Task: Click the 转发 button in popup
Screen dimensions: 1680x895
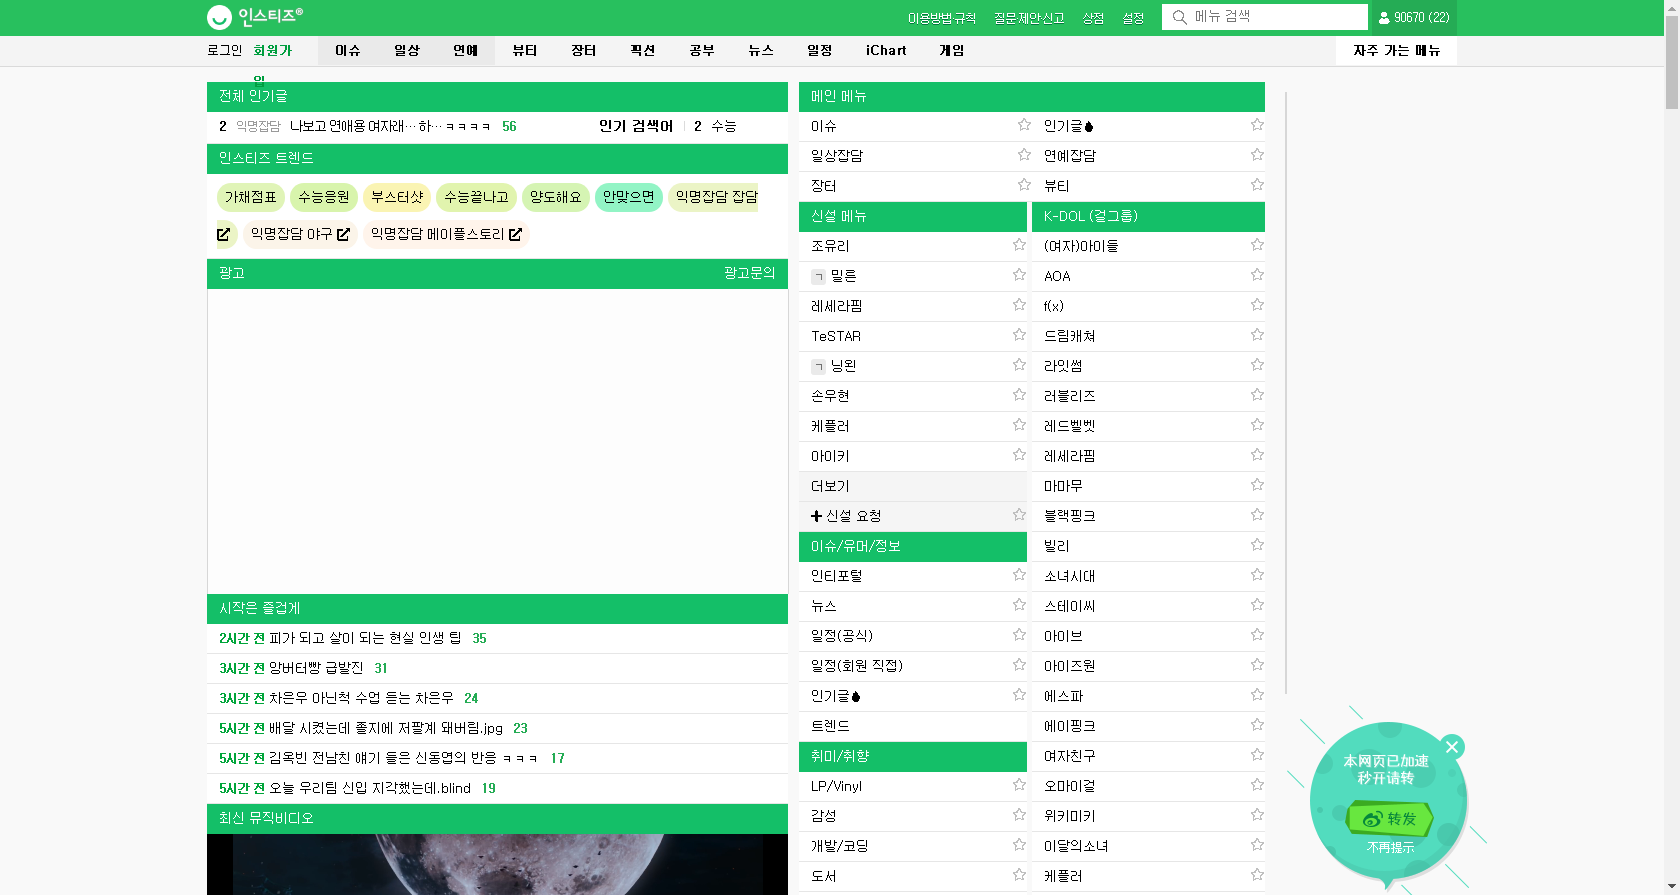Action: point(1390,819)
